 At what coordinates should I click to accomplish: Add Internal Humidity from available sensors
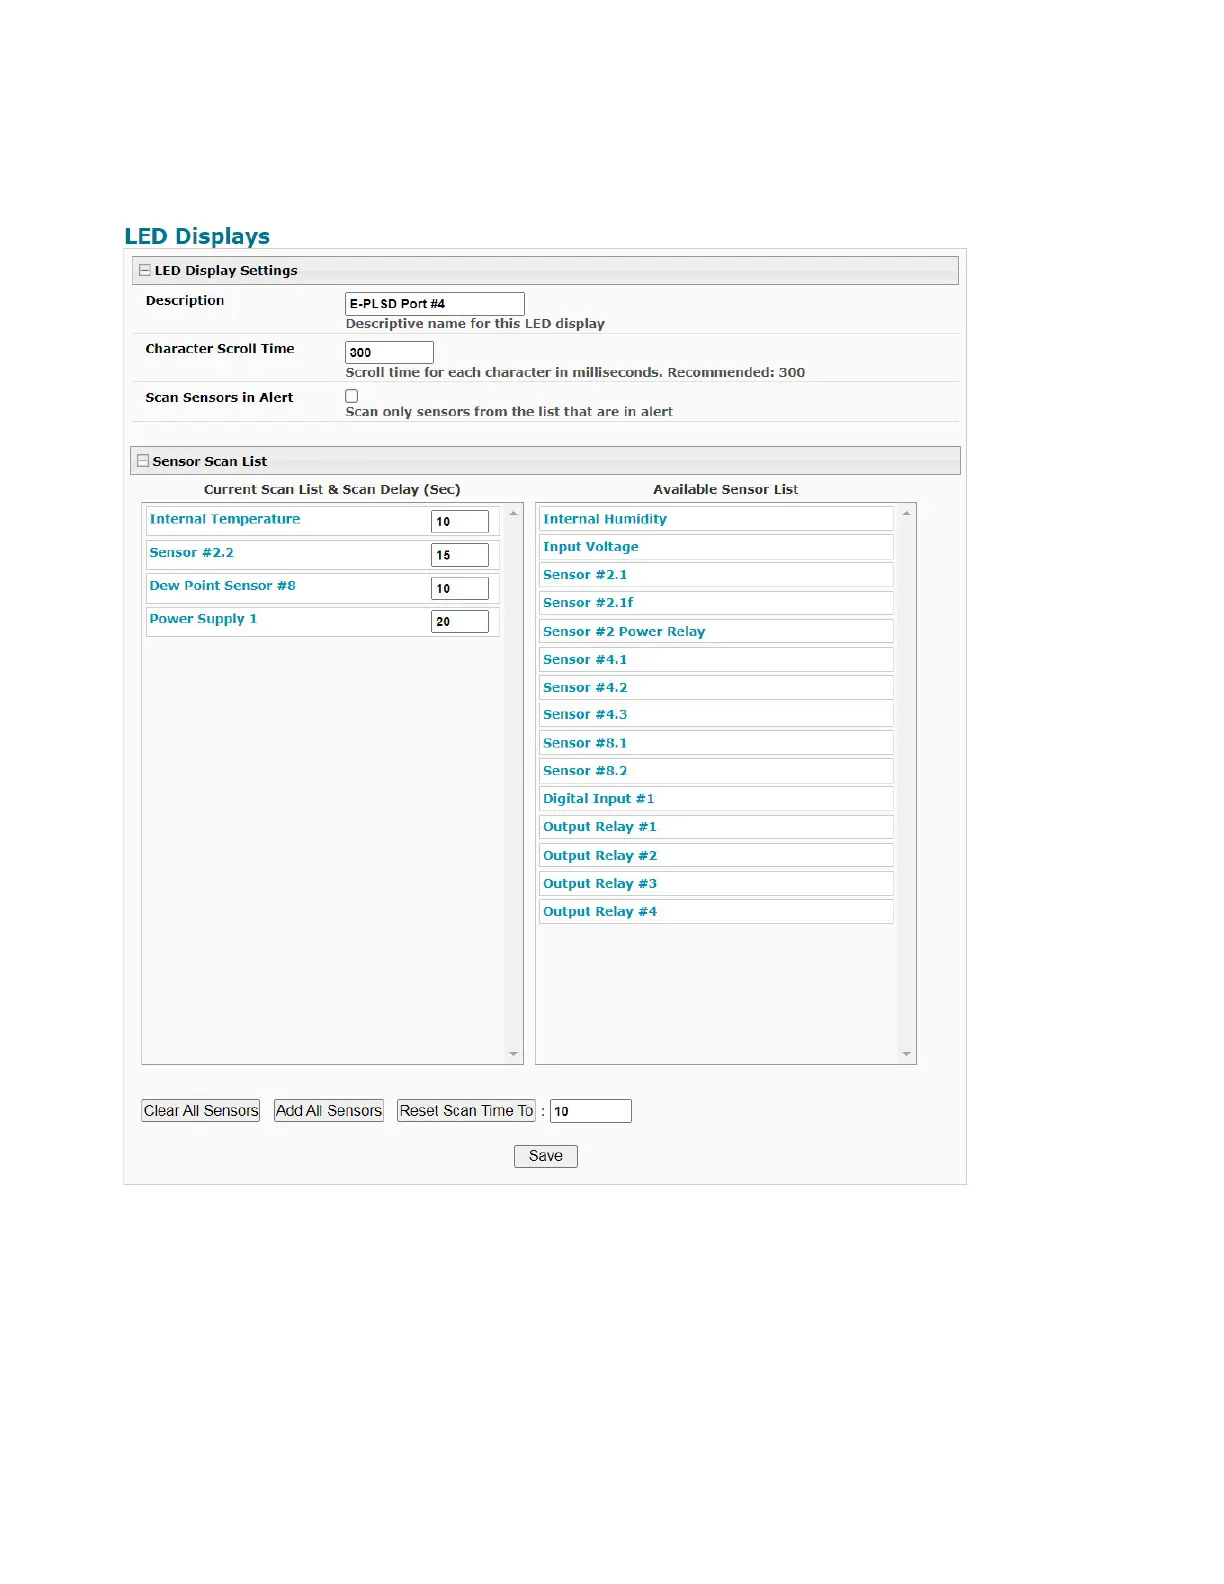[716, 518]
